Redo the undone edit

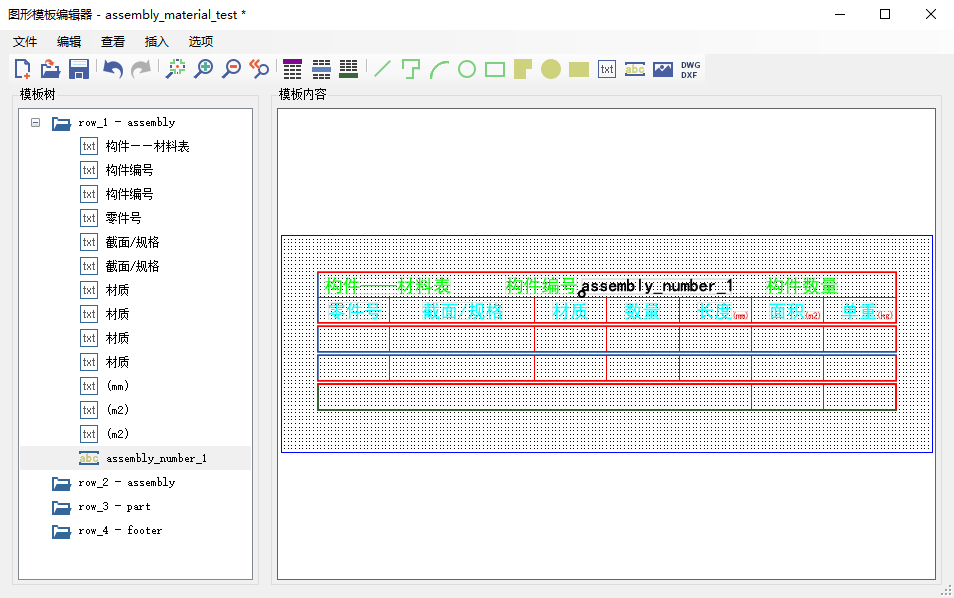(x=141, y=69)
